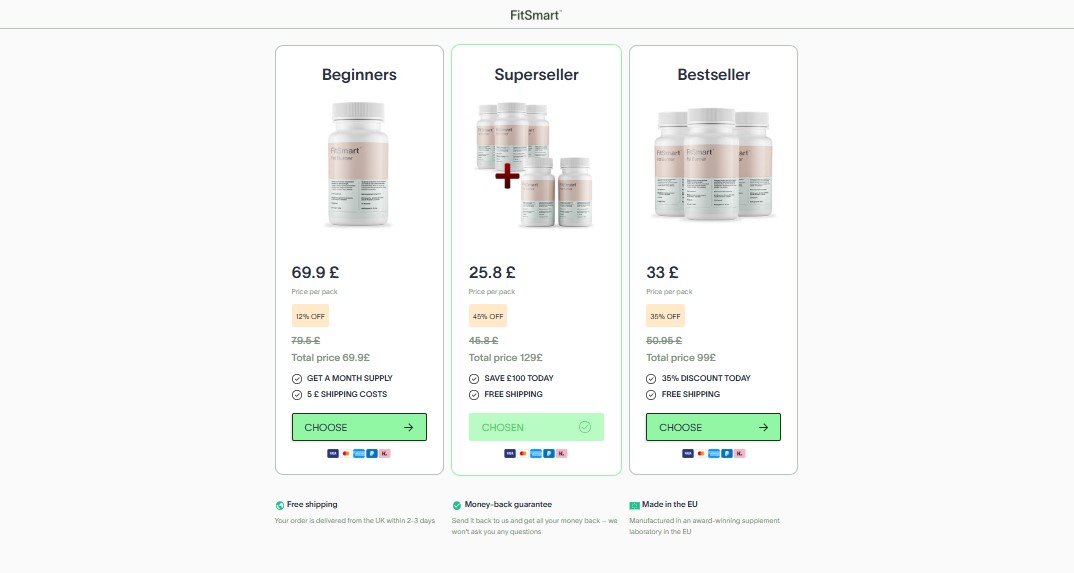The width and height of the screenshot is (1074, 573).
Task: Select the Bestseller plan heading
Action: click(x=713, y=75)
